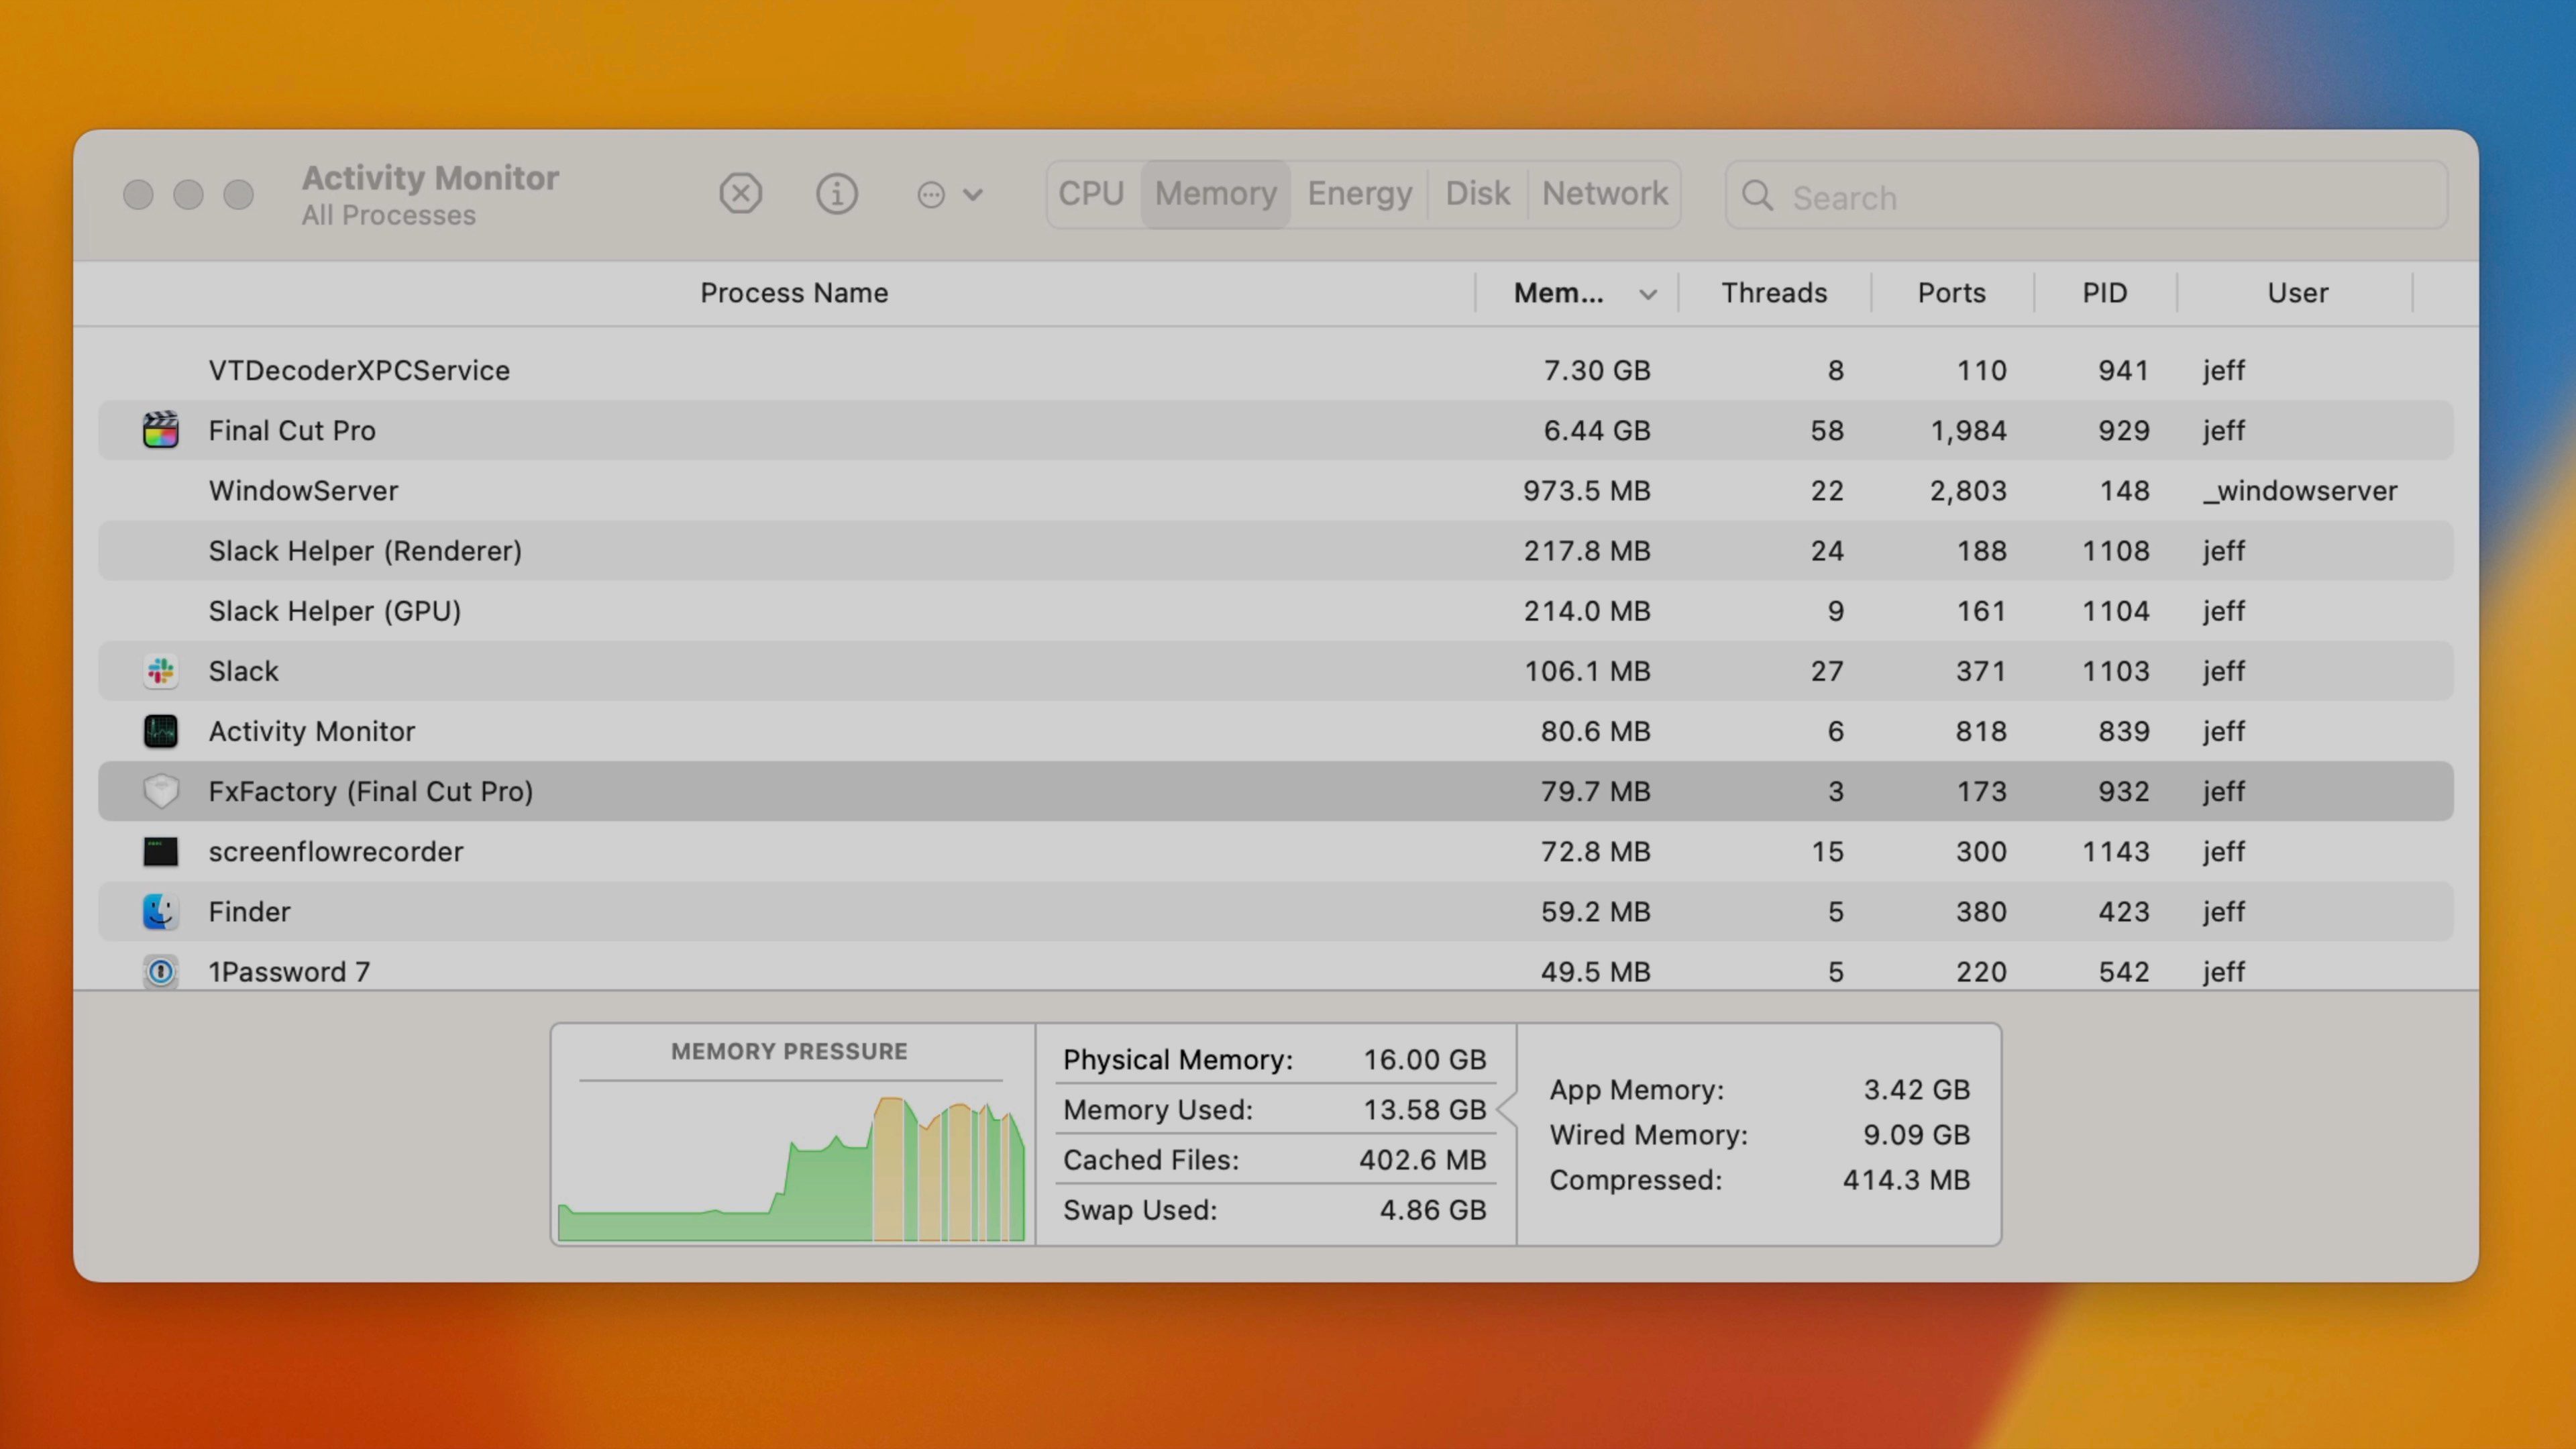Click the 7.30 GB memory value
The image size is (2576, 1449).
(x=1597, y=370)
